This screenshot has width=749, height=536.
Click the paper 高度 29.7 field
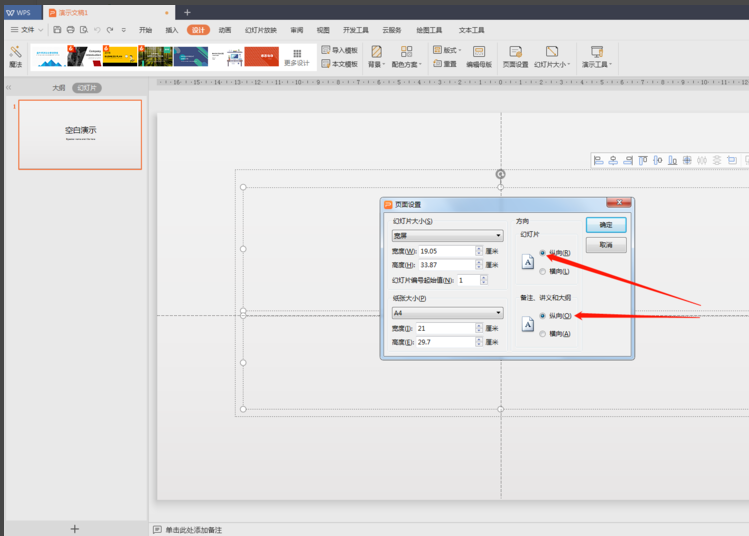click(446, 342)
